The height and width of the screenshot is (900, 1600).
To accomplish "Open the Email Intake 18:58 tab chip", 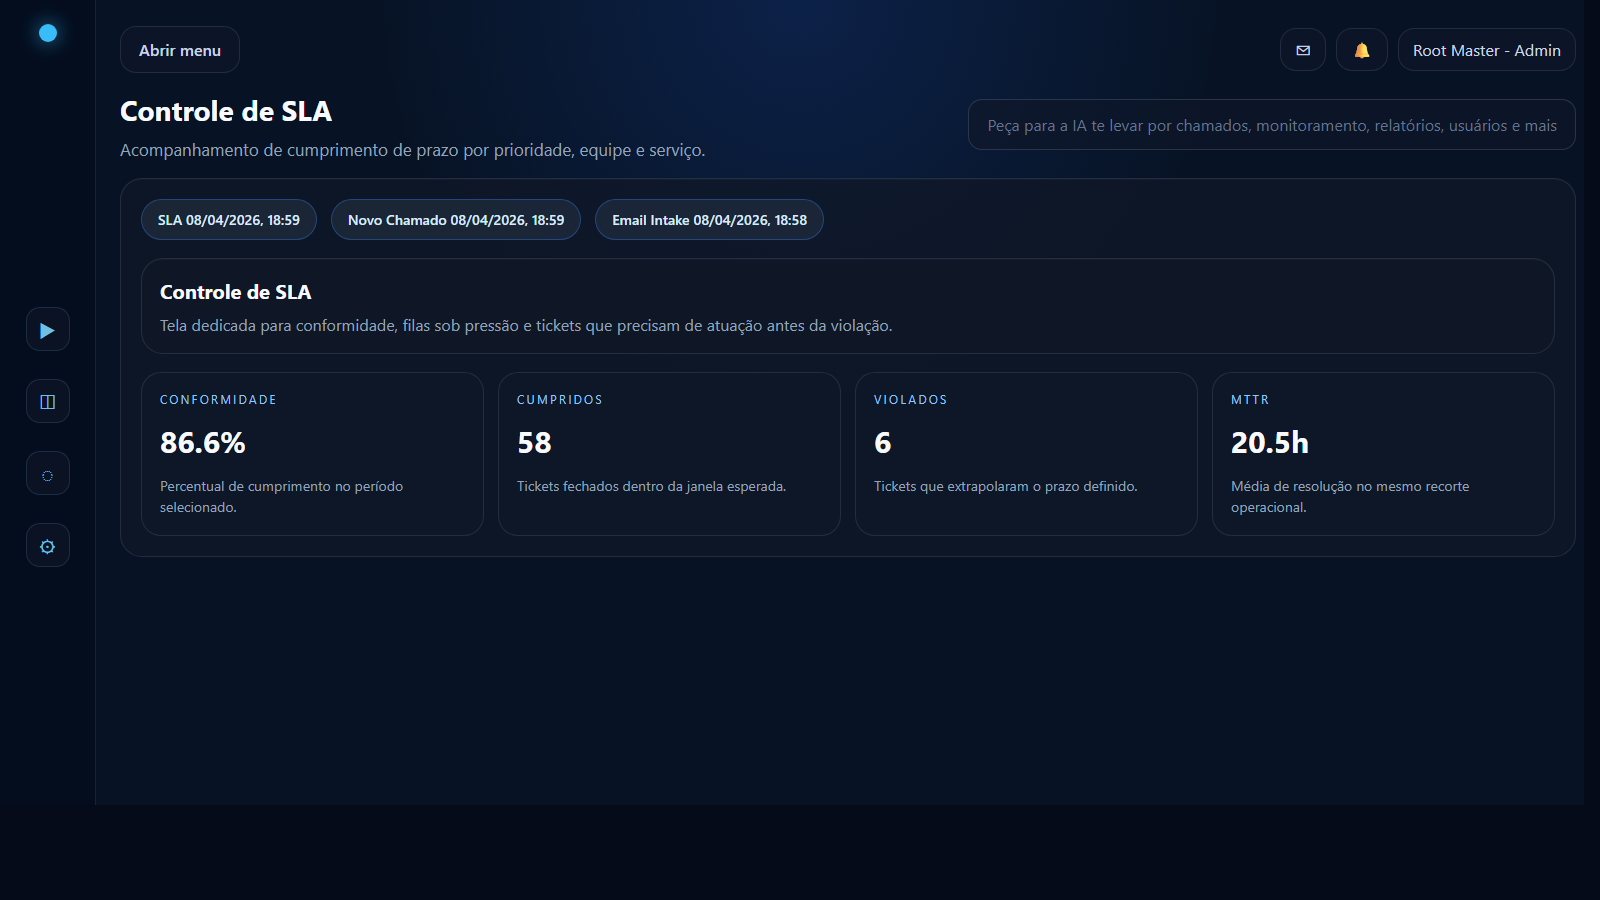I will (709, 220).
